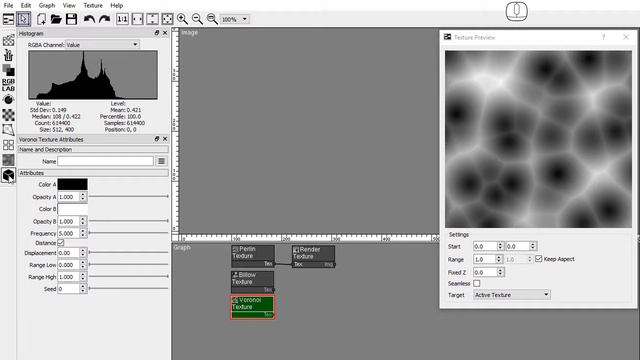Create a new document
Viewport: 640px width, 360px height.
(x=41, y=19)
